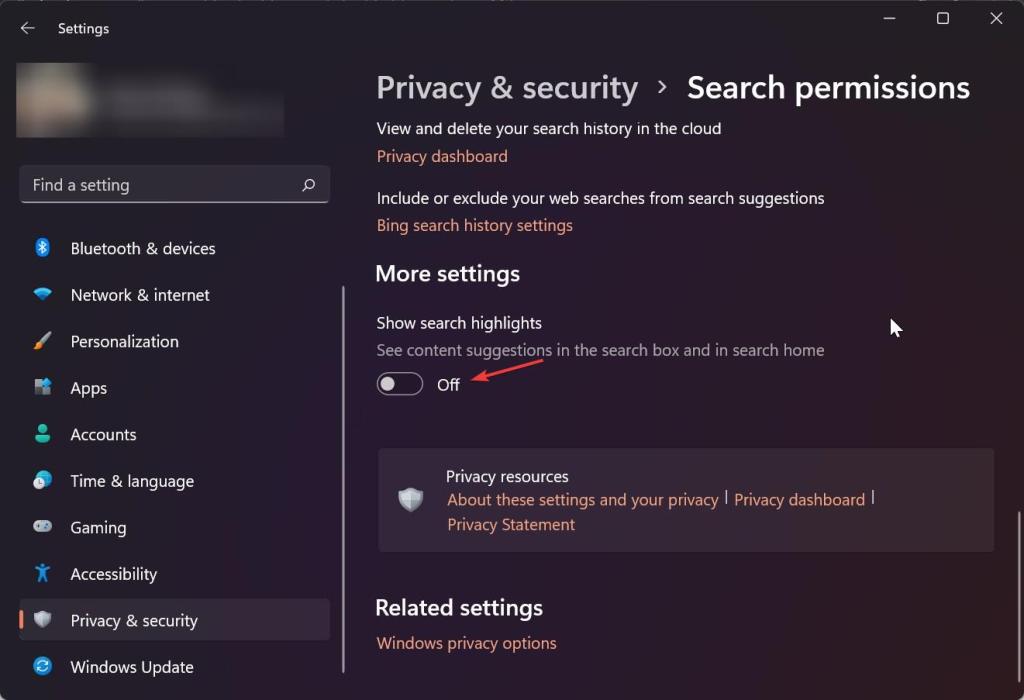Click the Time & language clock icon
The image size is (1024, 700).
pyautogui.click(x=42, y=481)
